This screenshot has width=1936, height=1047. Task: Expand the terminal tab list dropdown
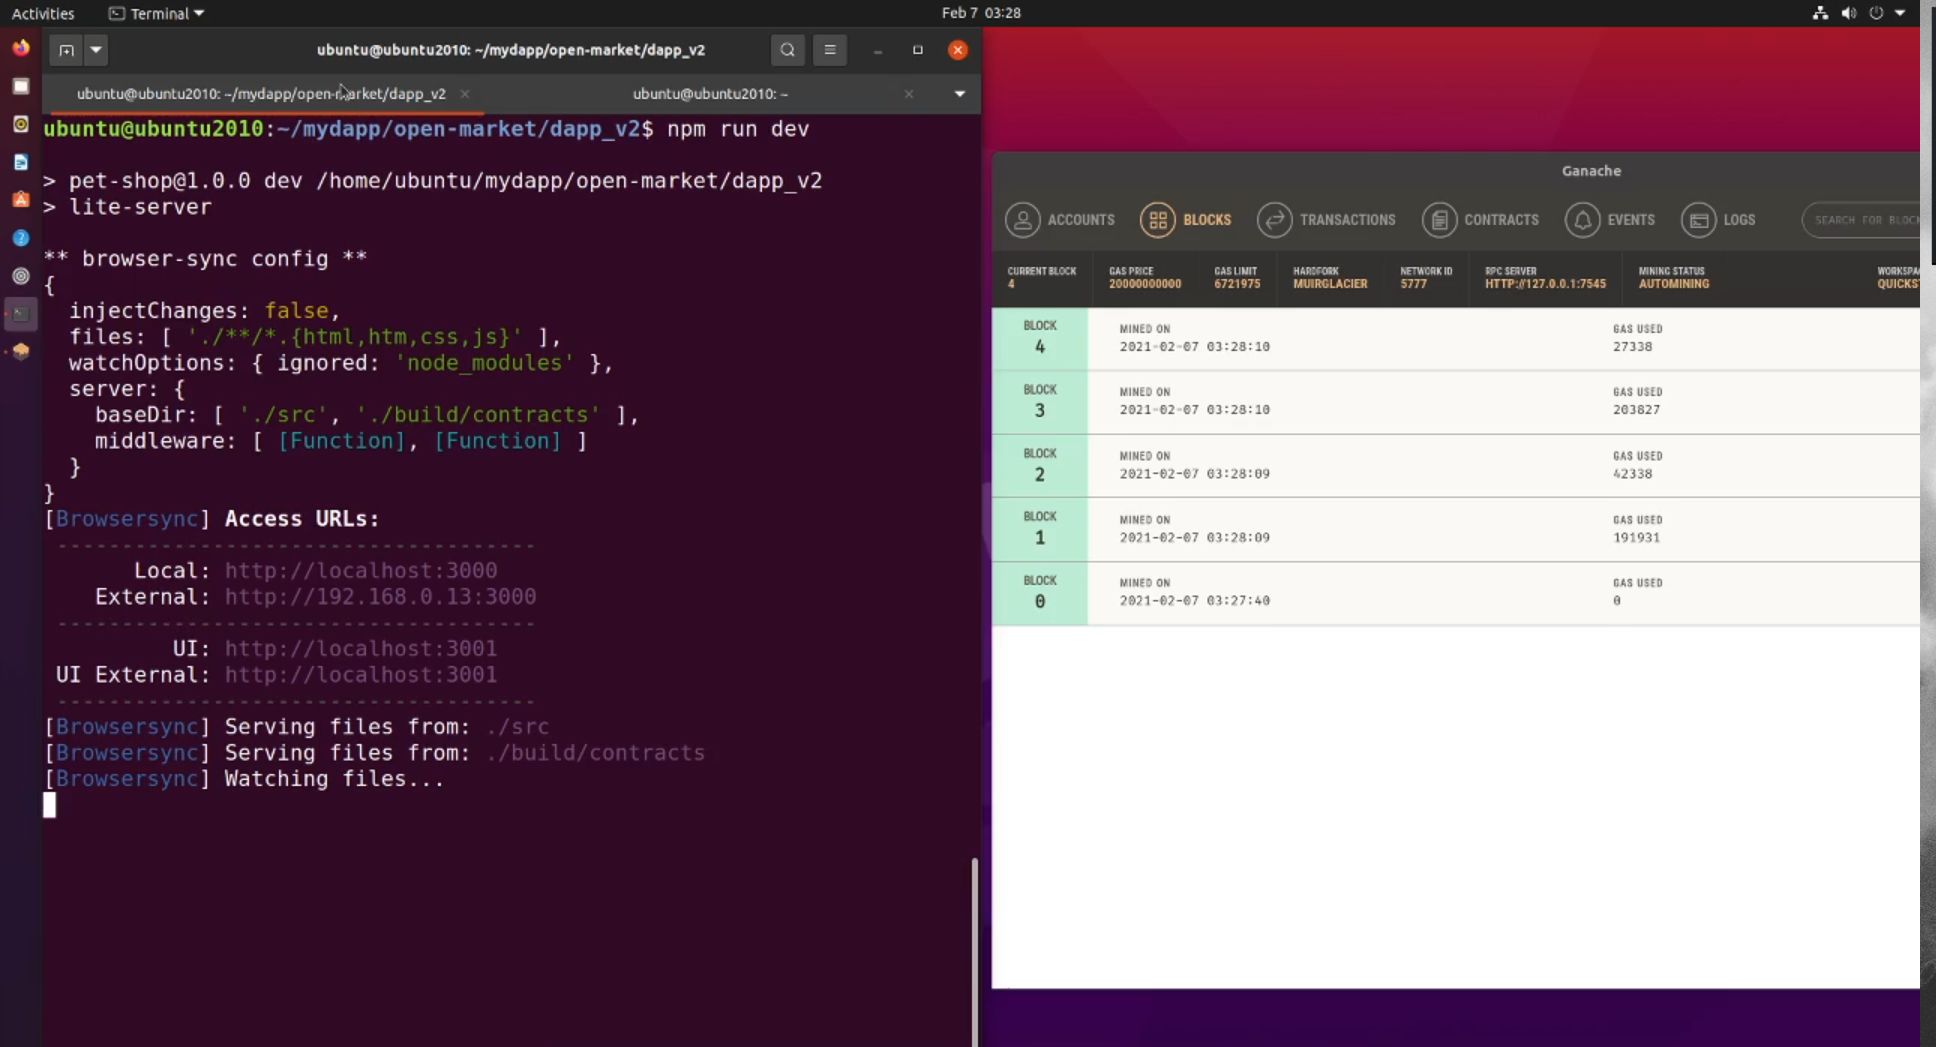(x=959, y=94)
